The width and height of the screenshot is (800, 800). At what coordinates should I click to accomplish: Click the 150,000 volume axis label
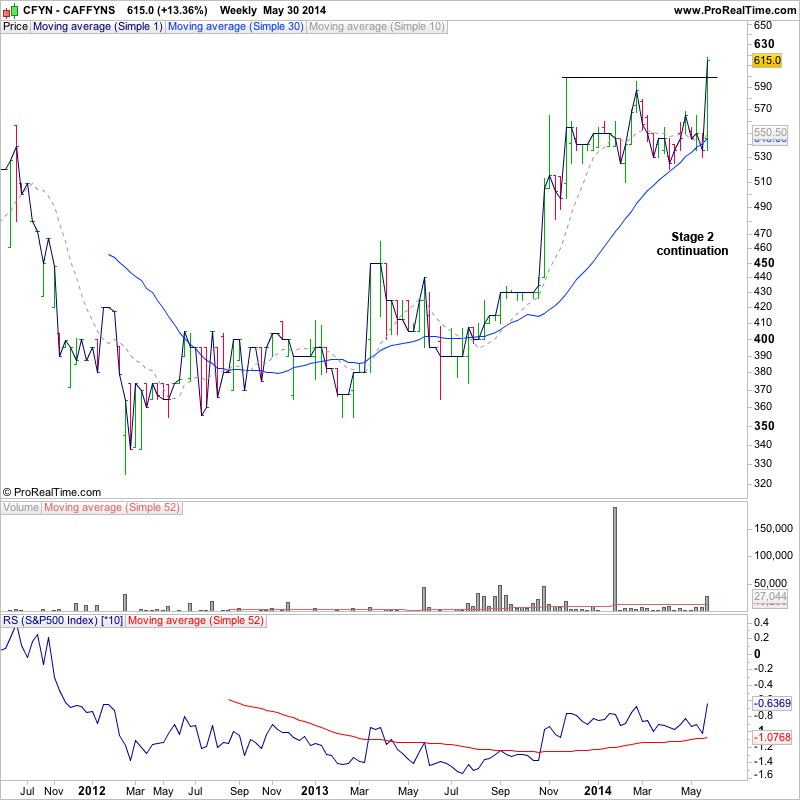click(x=773, y=529)
